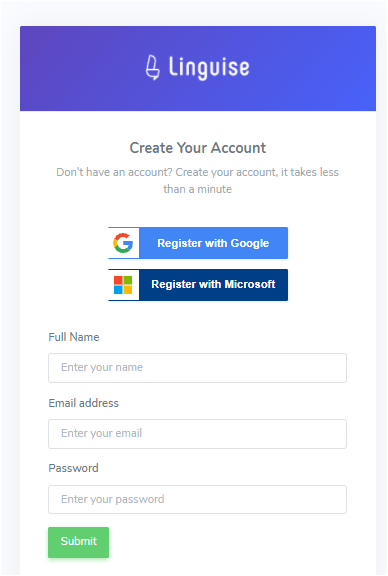Click the Register with Microsoft button label
This screenshot has width=388, height=576.
click(213, 284)
